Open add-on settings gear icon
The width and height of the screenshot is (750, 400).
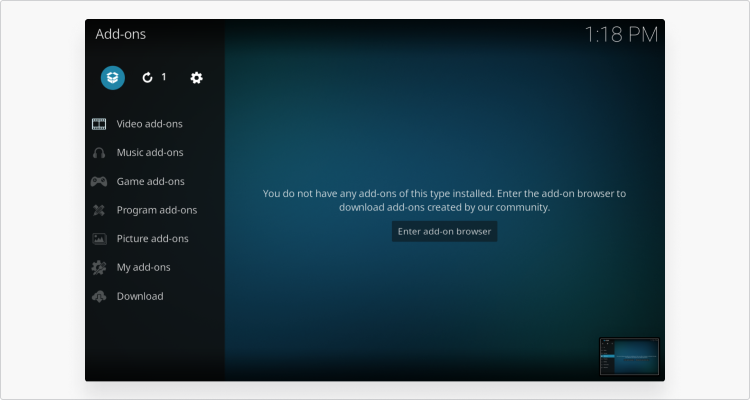pyautogui.click(x=197, y=78)
